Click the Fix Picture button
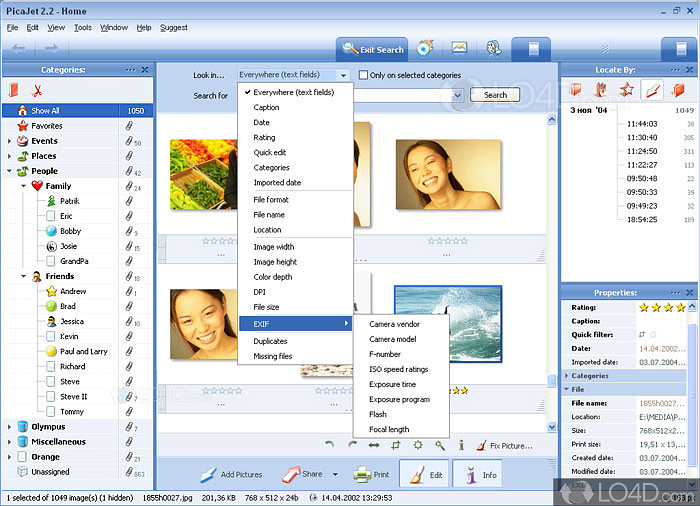This screenshot has width=700, height=506. 503,445
